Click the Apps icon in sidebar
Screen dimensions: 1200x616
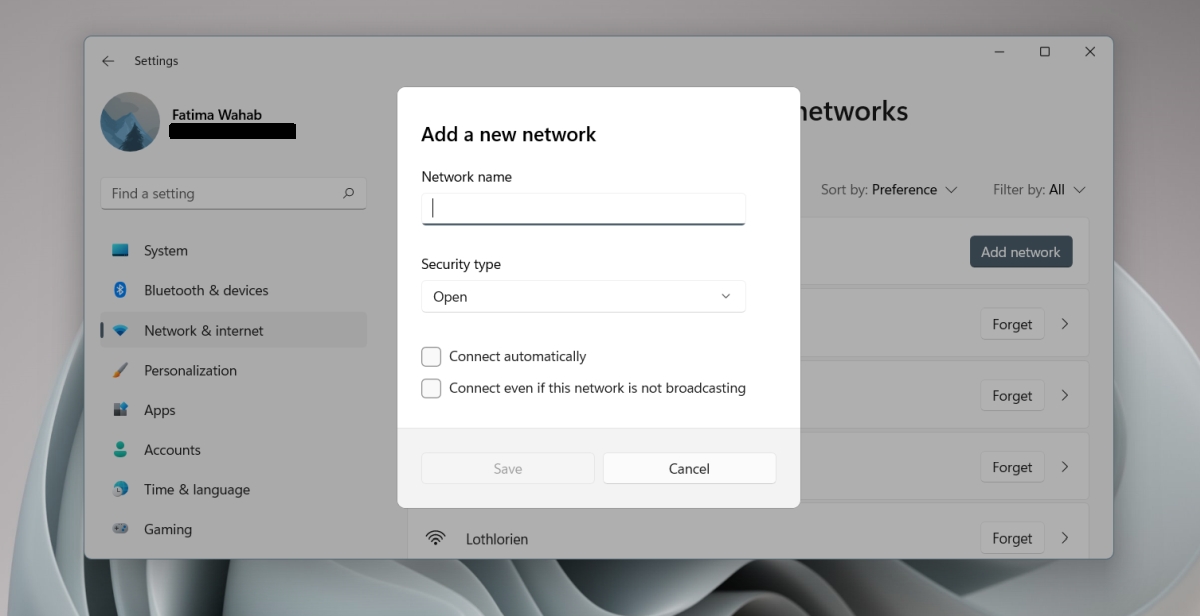coord(120,410)
